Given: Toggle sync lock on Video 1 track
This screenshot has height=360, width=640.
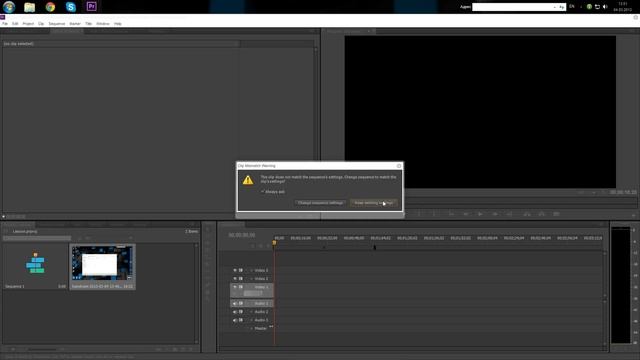Looking at the screenshot, I should point(241,287).
